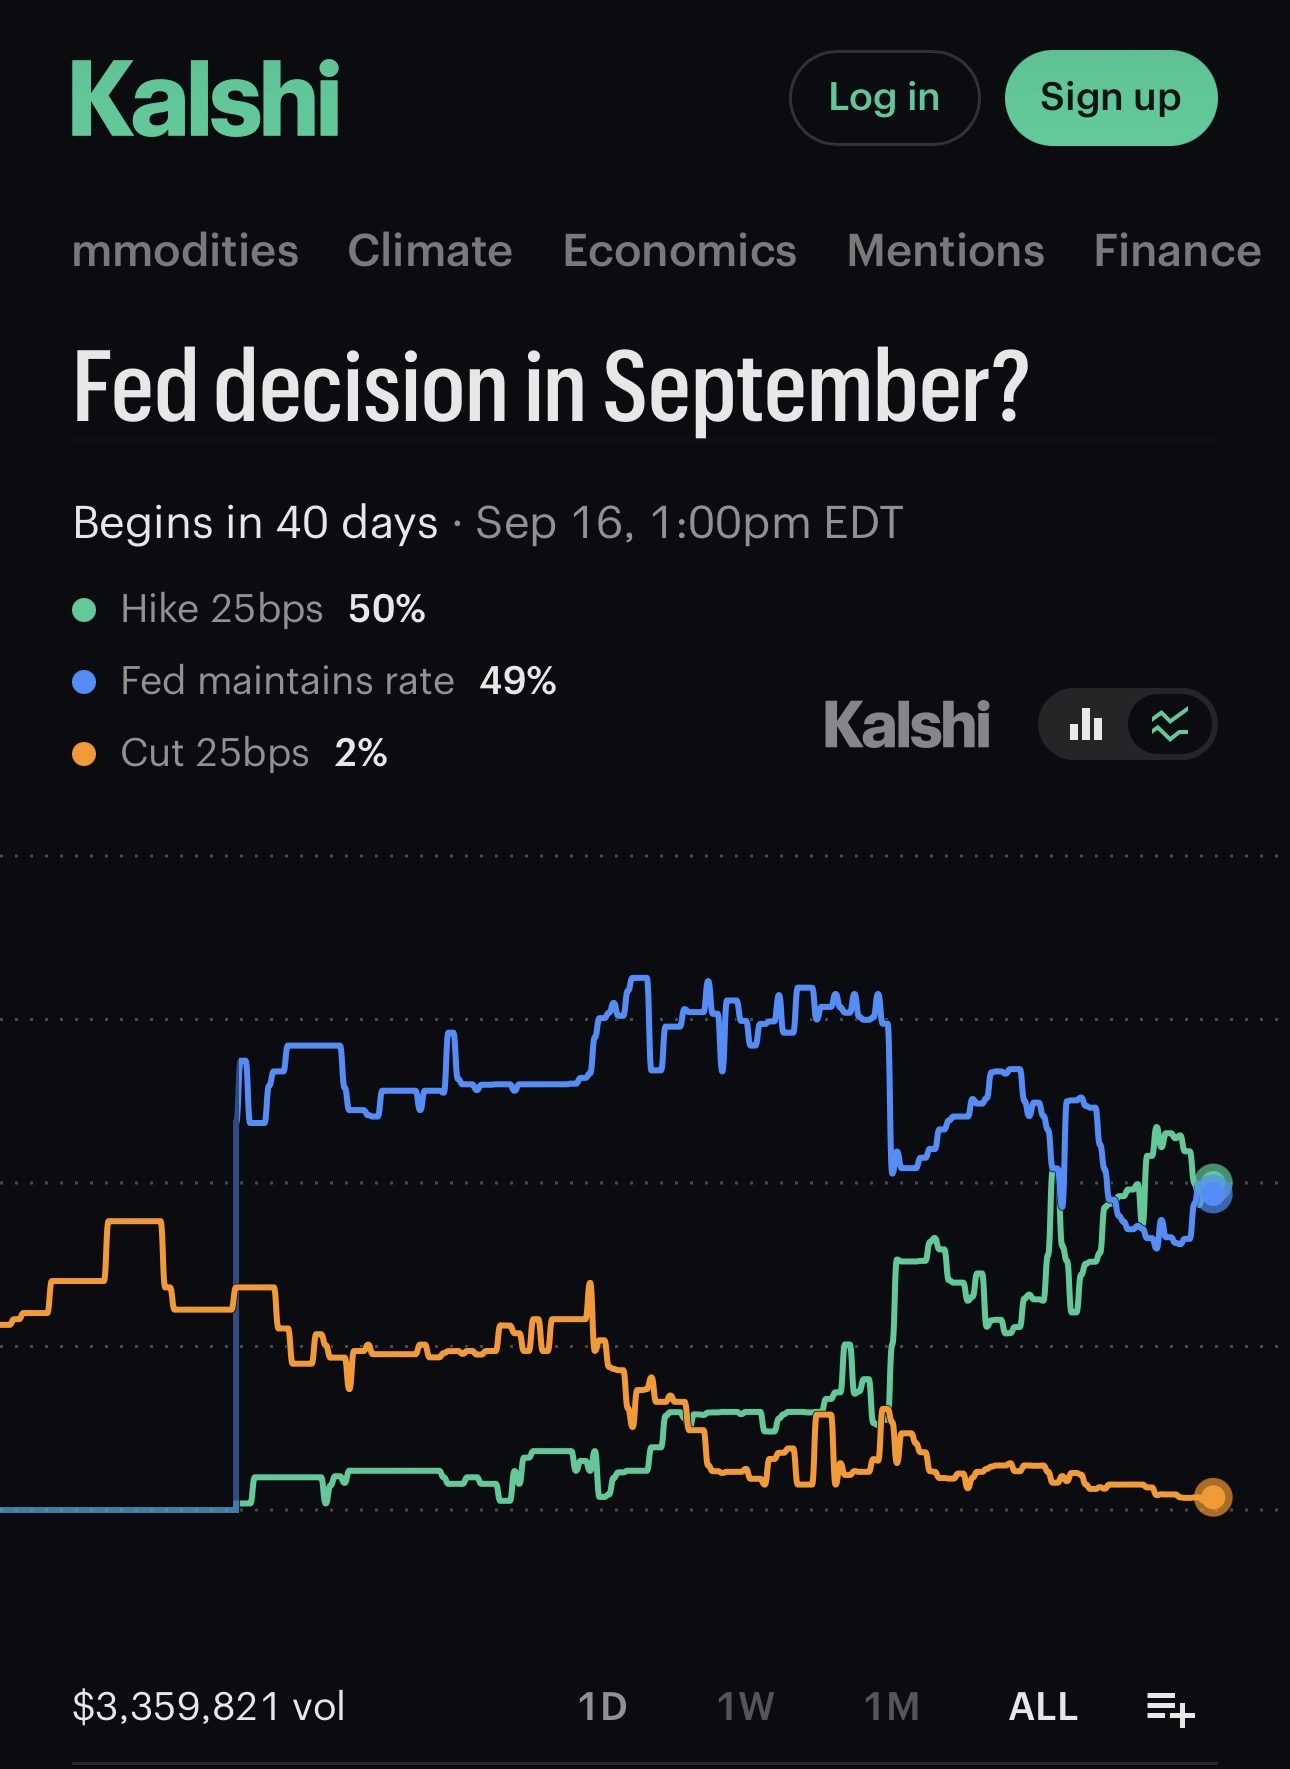The image size is (1290, 1769).
Task: Click the blue endpoint marker on chart
Action: point(1214,1193)
